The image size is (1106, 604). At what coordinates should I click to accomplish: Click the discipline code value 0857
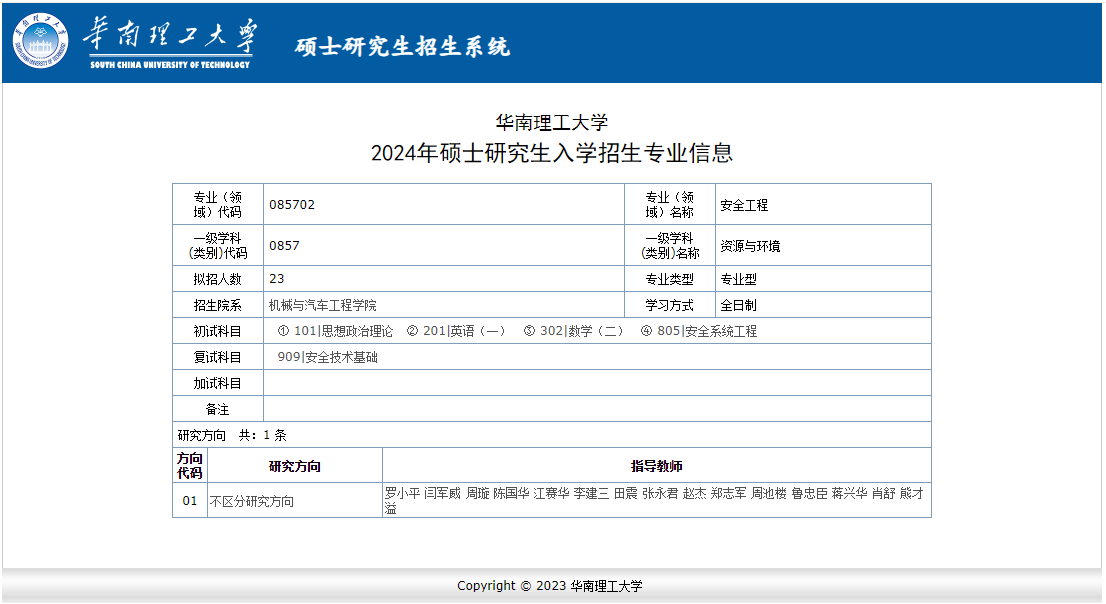pyautogui.click(x=284, y=246)
